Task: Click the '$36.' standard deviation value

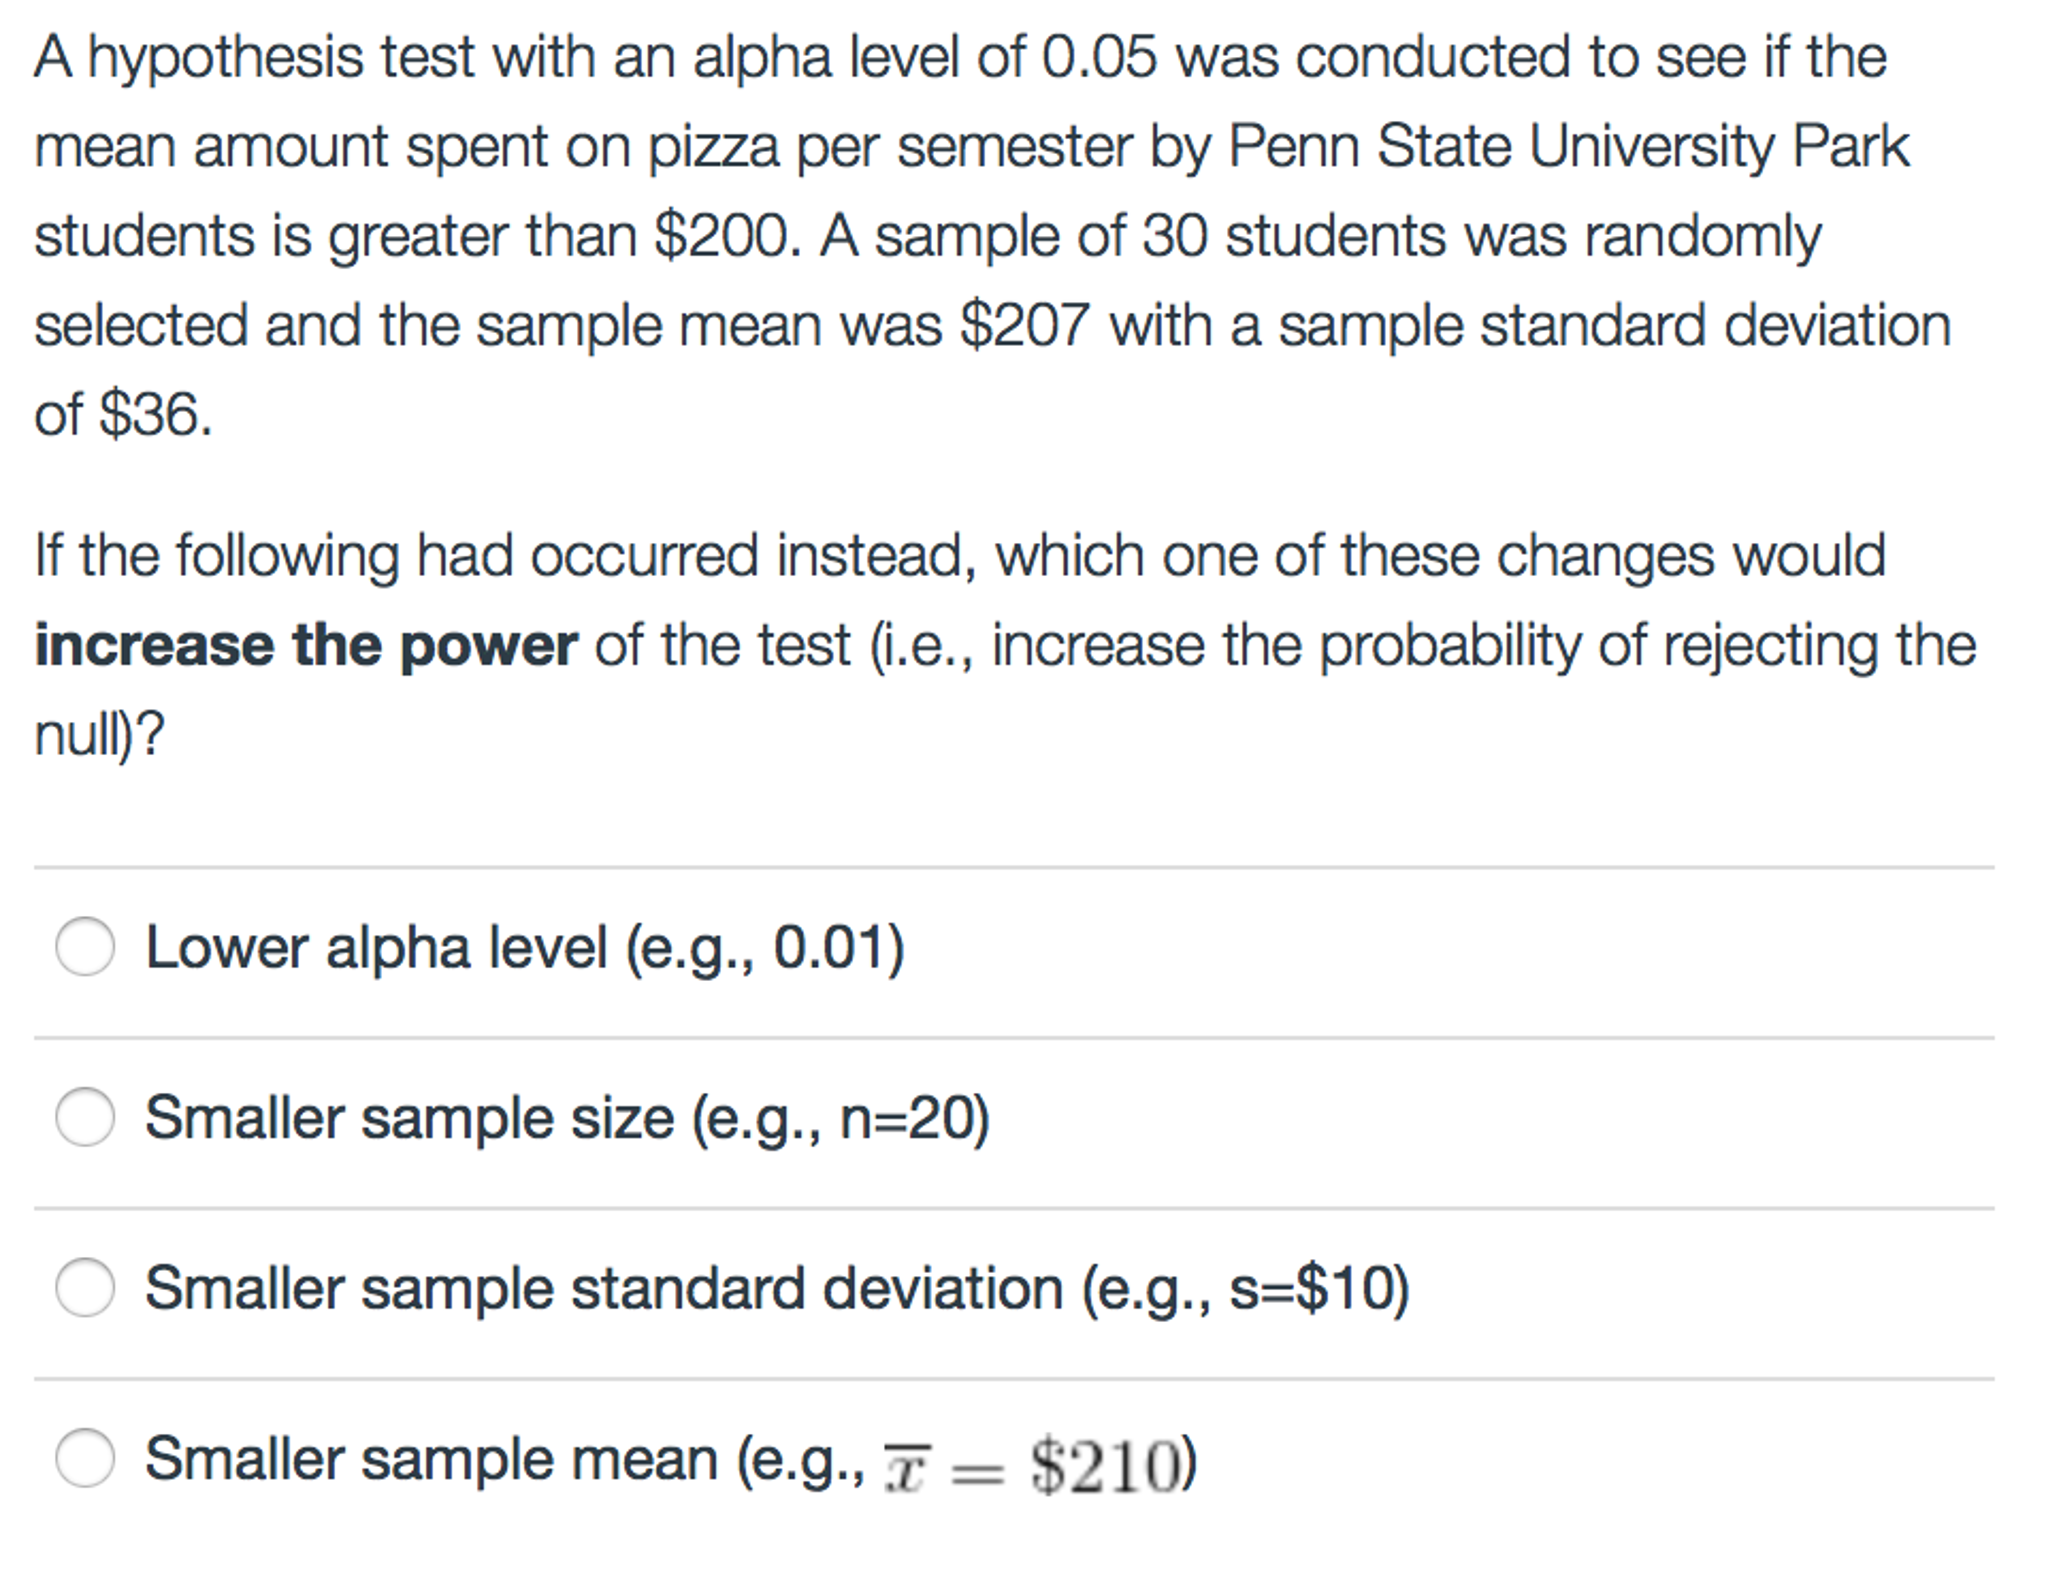Action: [x=156, y=414]
